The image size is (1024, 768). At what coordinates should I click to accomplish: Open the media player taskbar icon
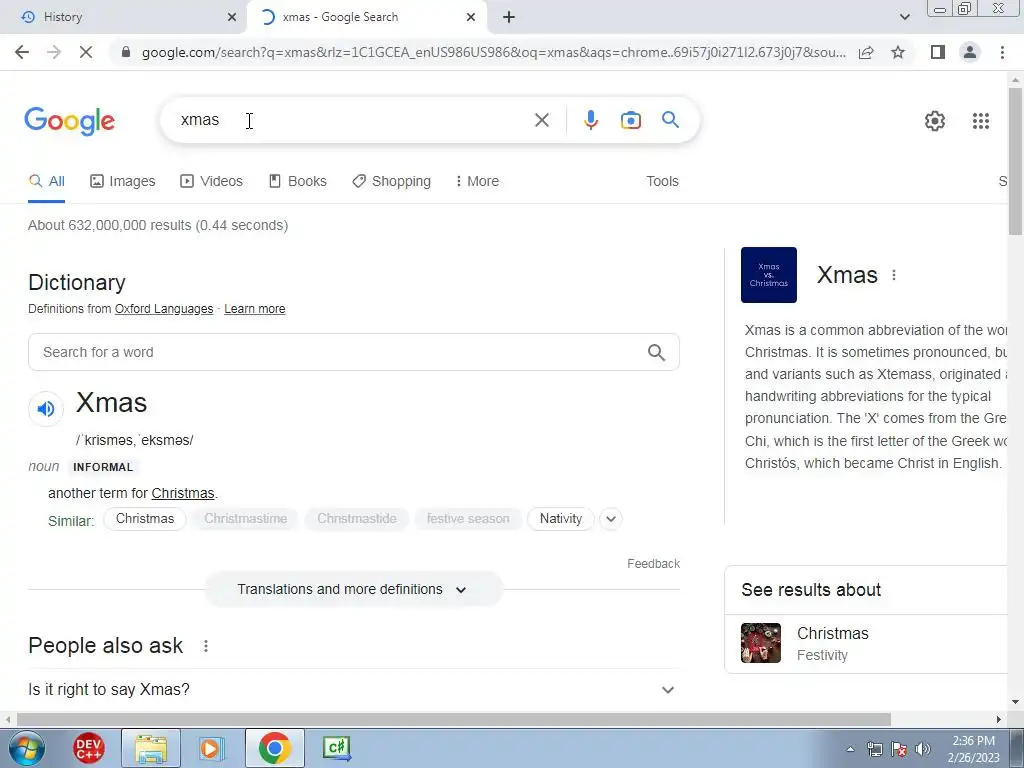(211, 748)
